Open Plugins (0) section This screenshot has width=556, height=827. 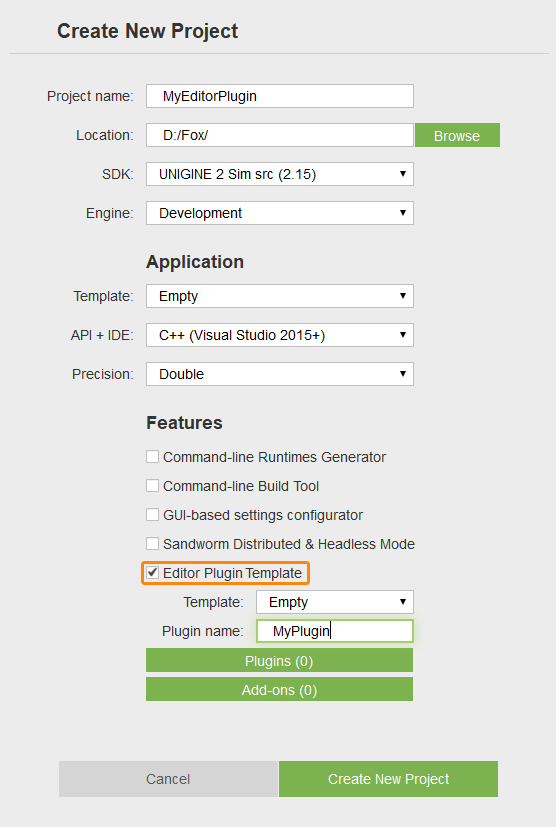click(x=280, y=660)
